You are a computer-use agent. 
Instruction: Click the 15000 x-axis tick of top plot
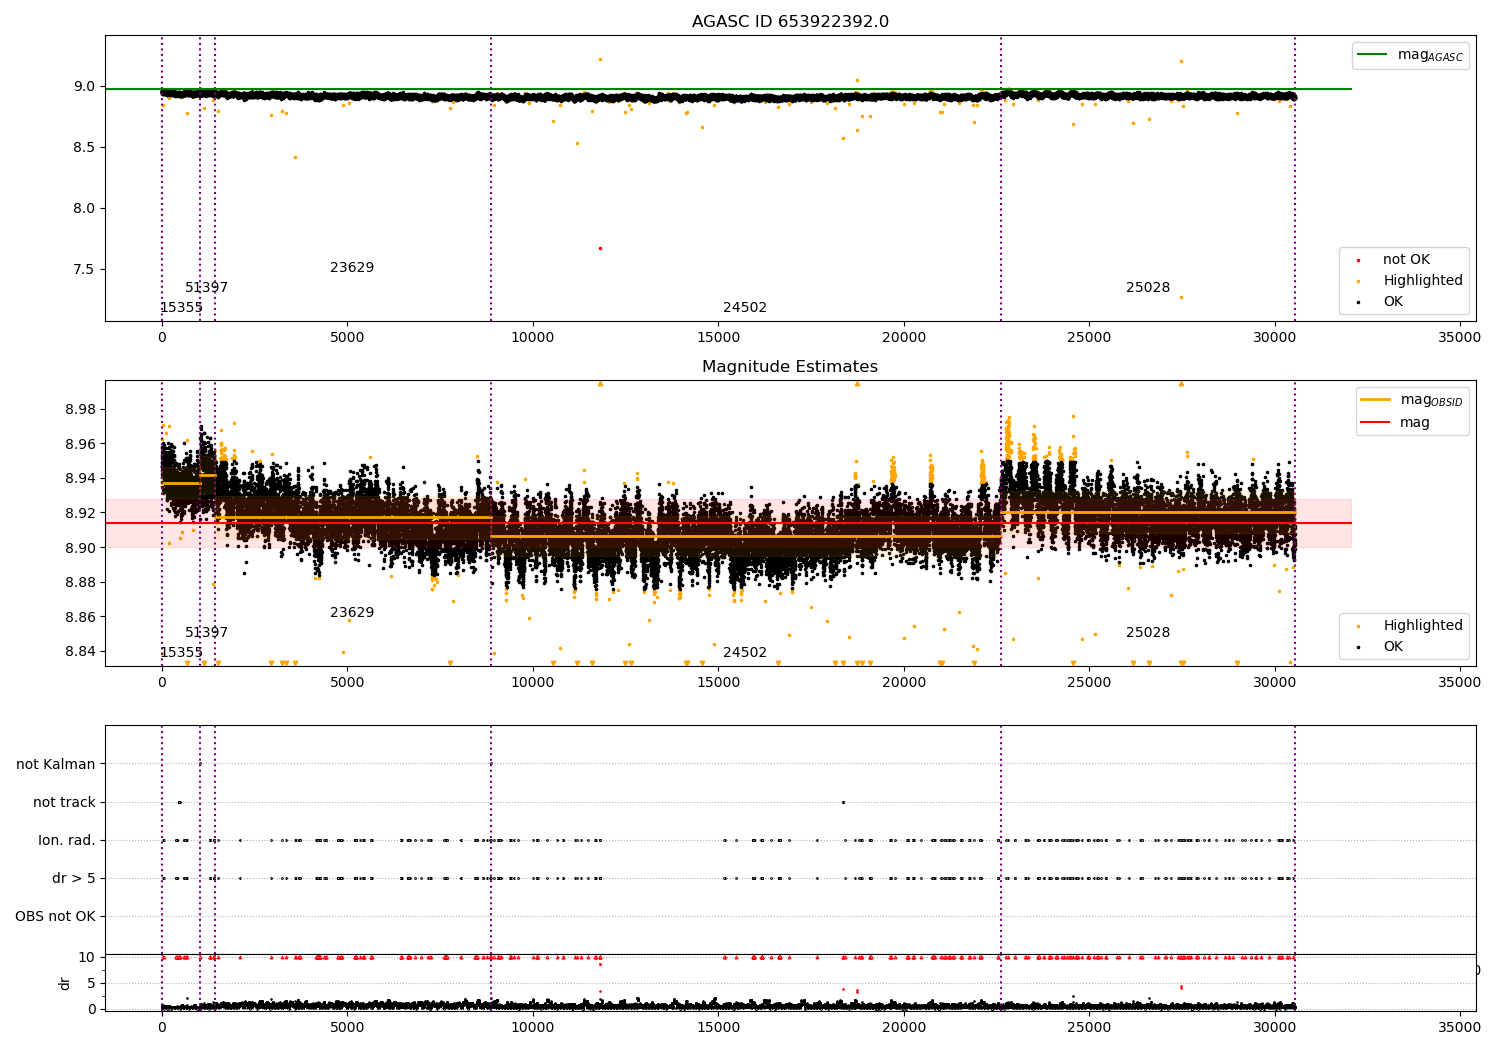coord(718,338)
